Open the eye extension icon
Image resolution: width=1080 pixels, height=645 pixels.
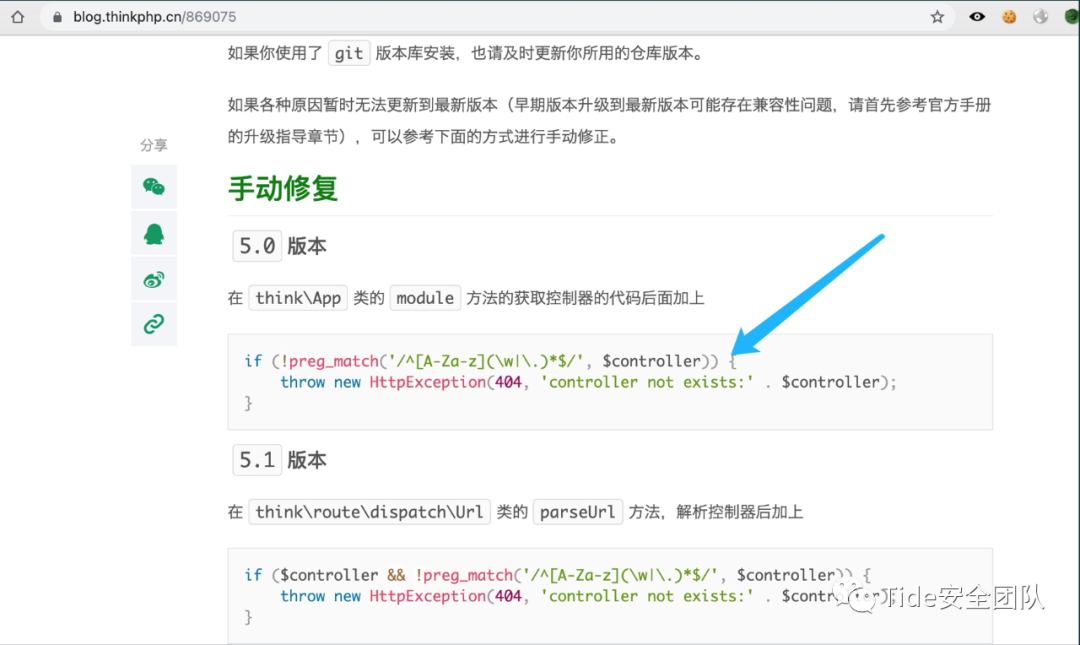[x=977, y=17]
